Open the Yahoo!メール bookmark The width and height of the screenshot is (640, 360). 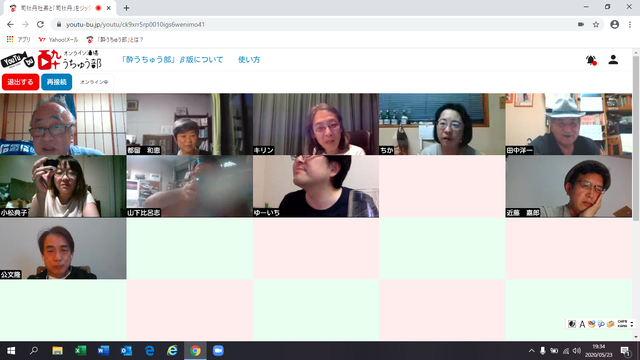(58, 40)
